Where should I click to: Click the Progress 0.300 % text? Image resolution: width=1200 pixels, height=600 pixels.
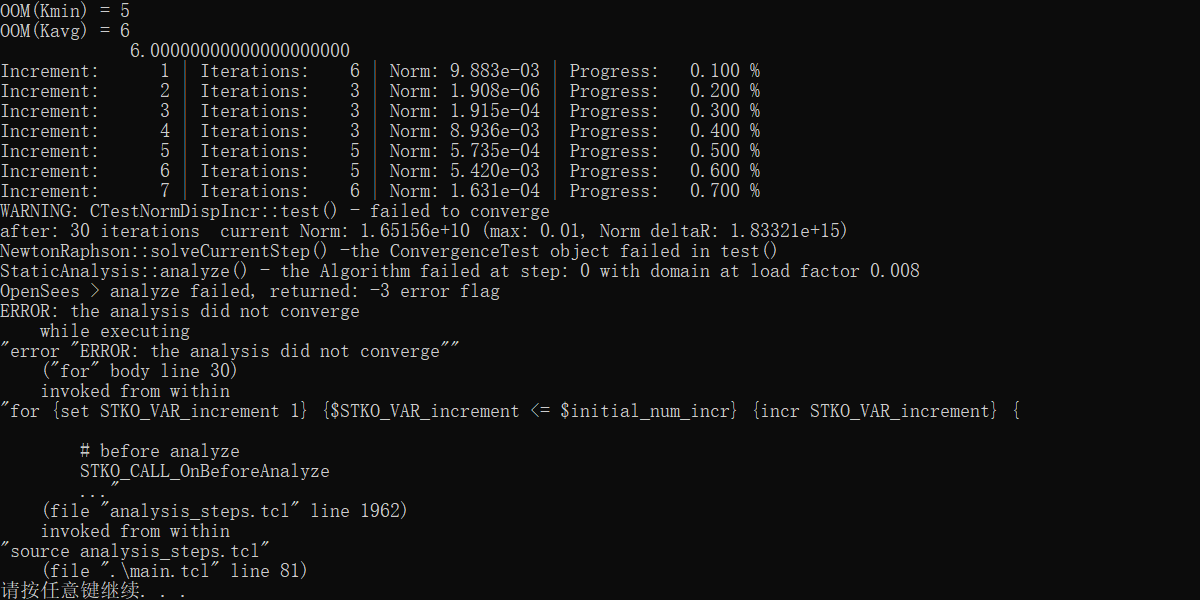(665, 111)
